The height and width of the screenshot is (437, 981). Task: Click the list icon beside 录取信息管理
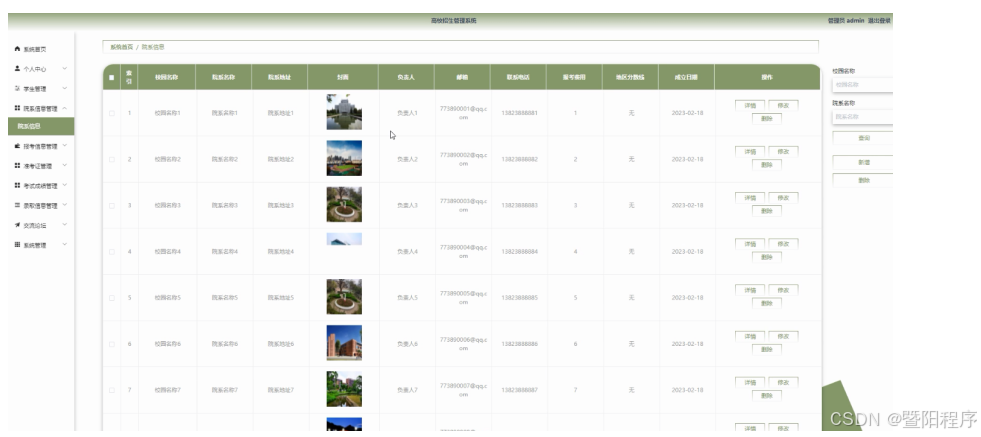click(x=18, y=205)
